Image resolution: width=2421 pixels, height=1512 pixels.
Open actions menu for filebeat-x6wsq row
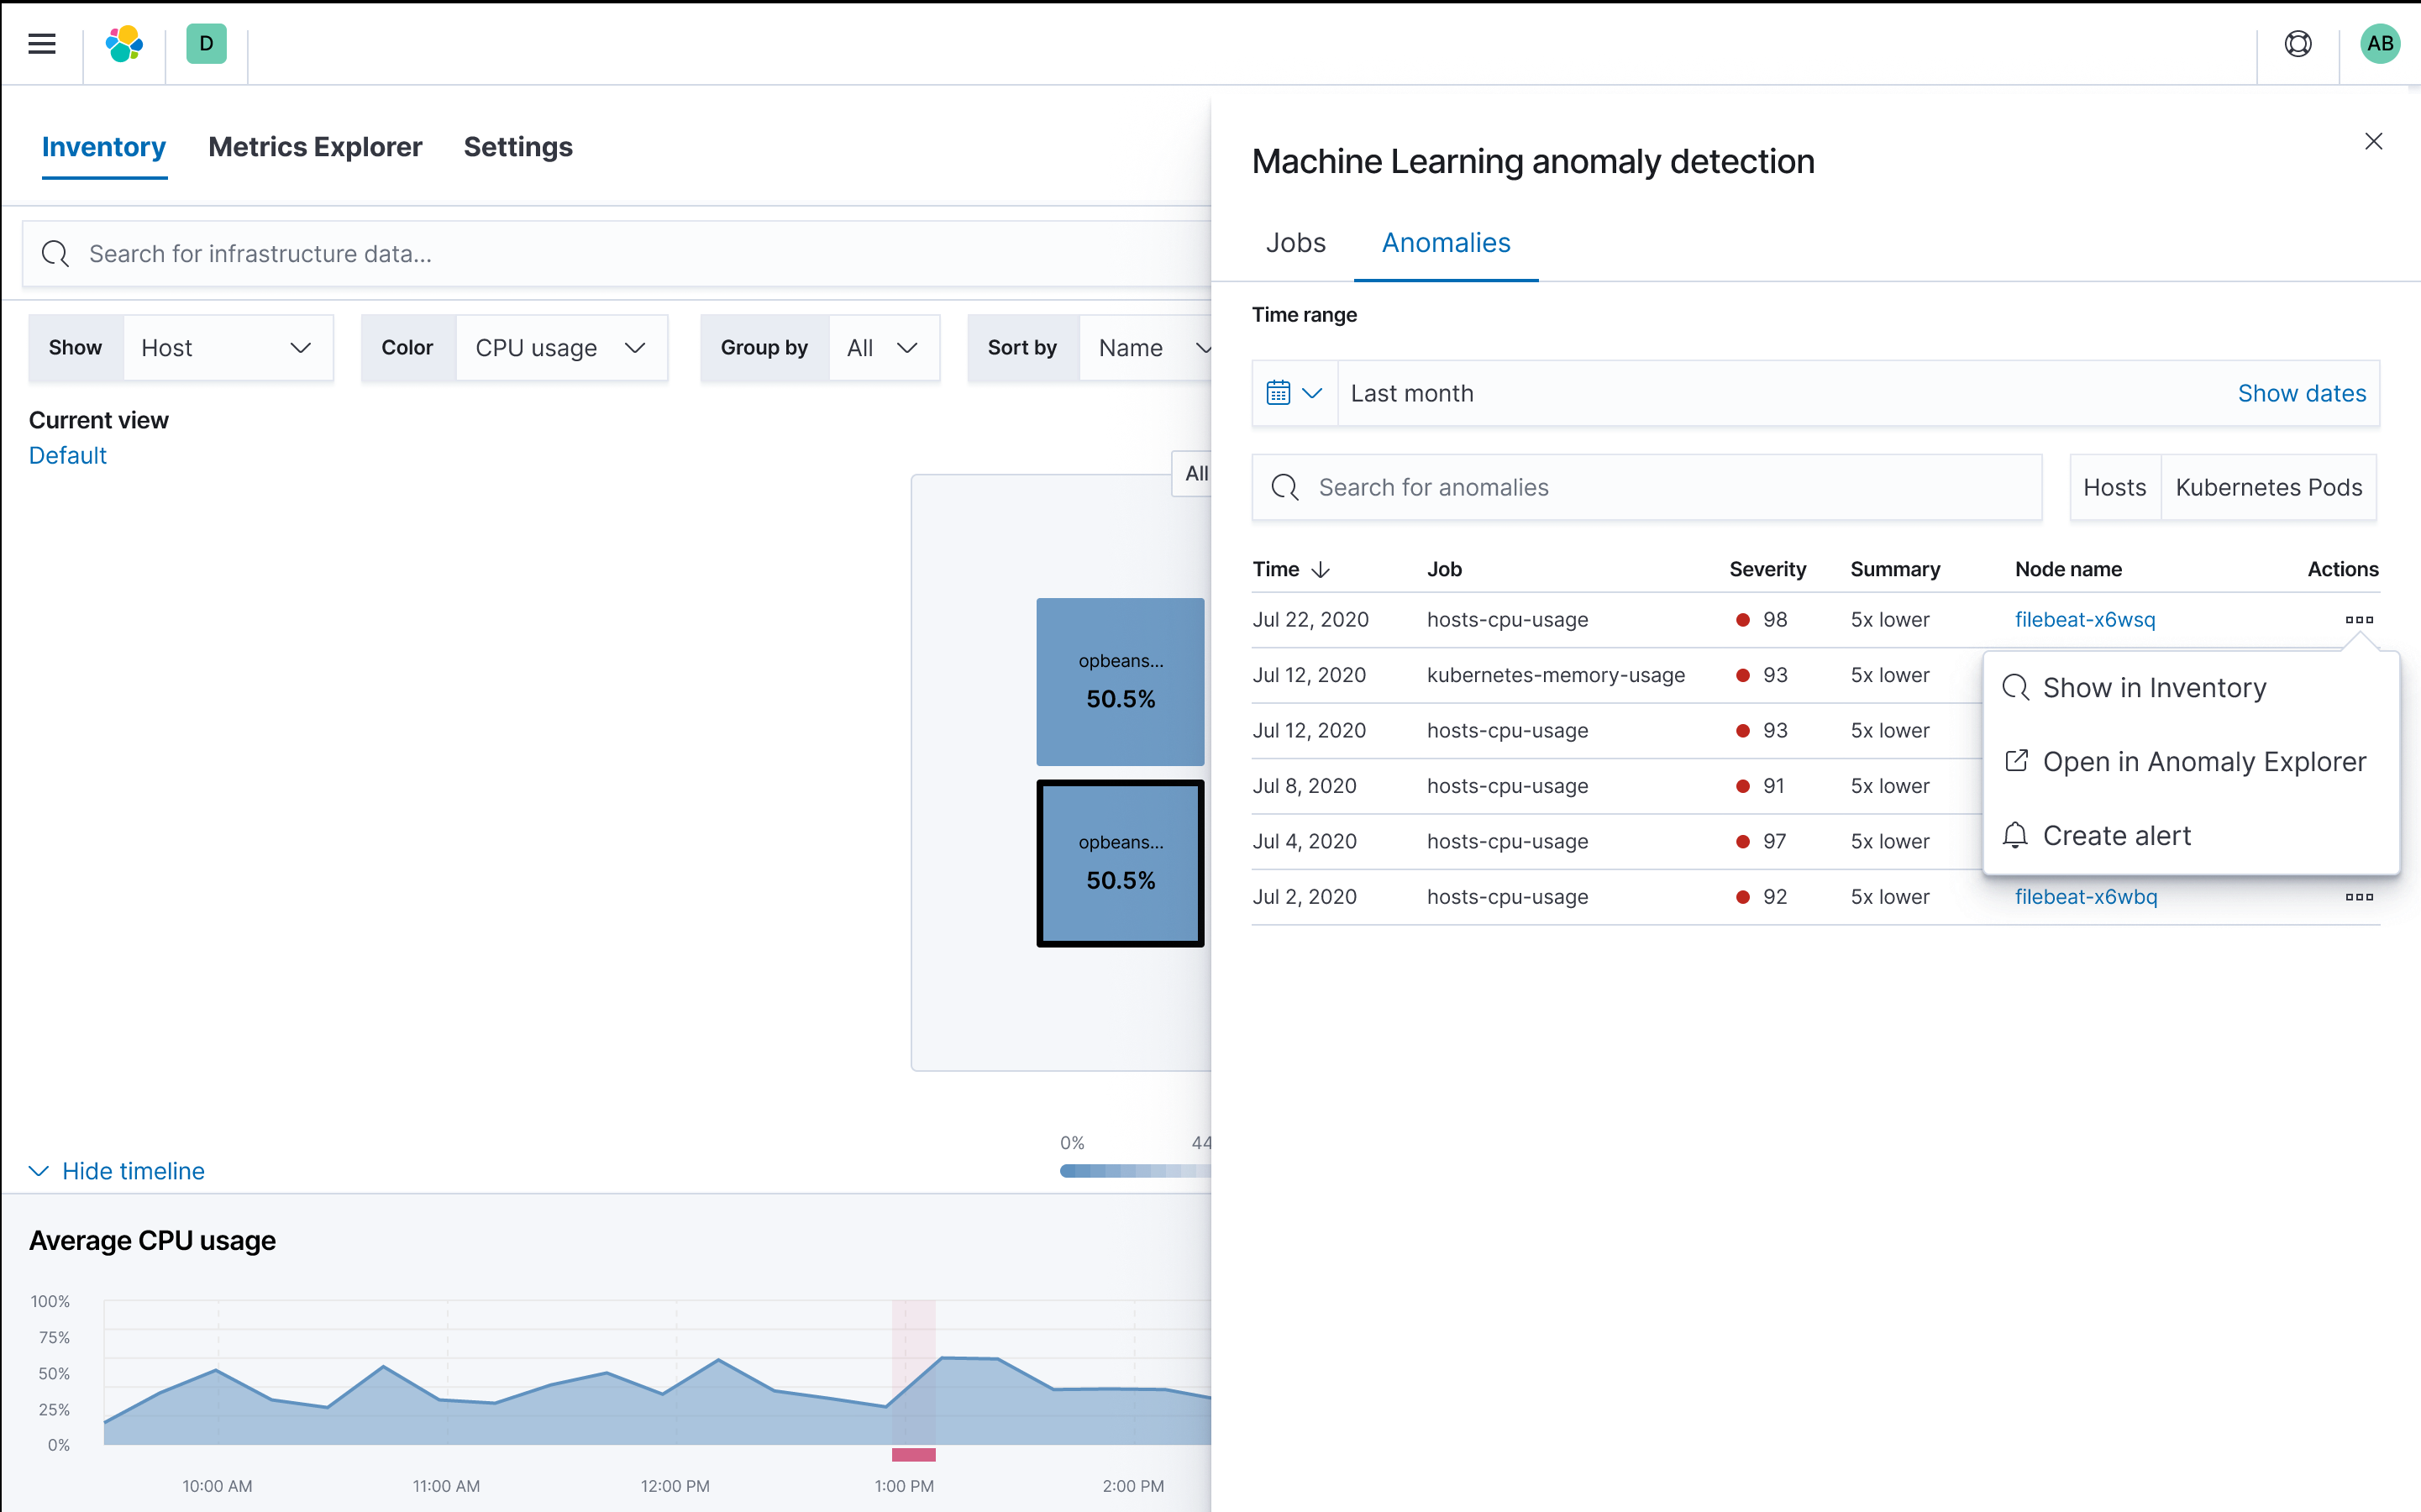[x=2359, y=620]
